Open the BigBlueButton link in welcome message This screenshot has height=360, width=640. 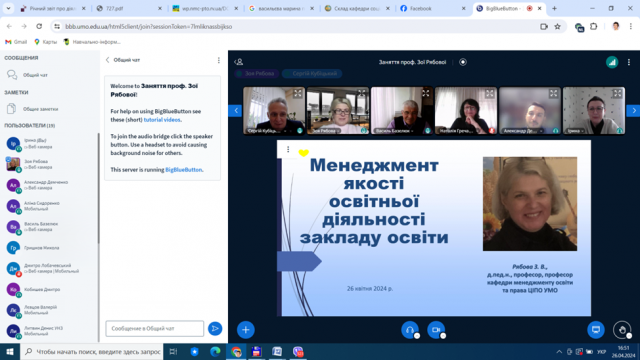[184, 169]
